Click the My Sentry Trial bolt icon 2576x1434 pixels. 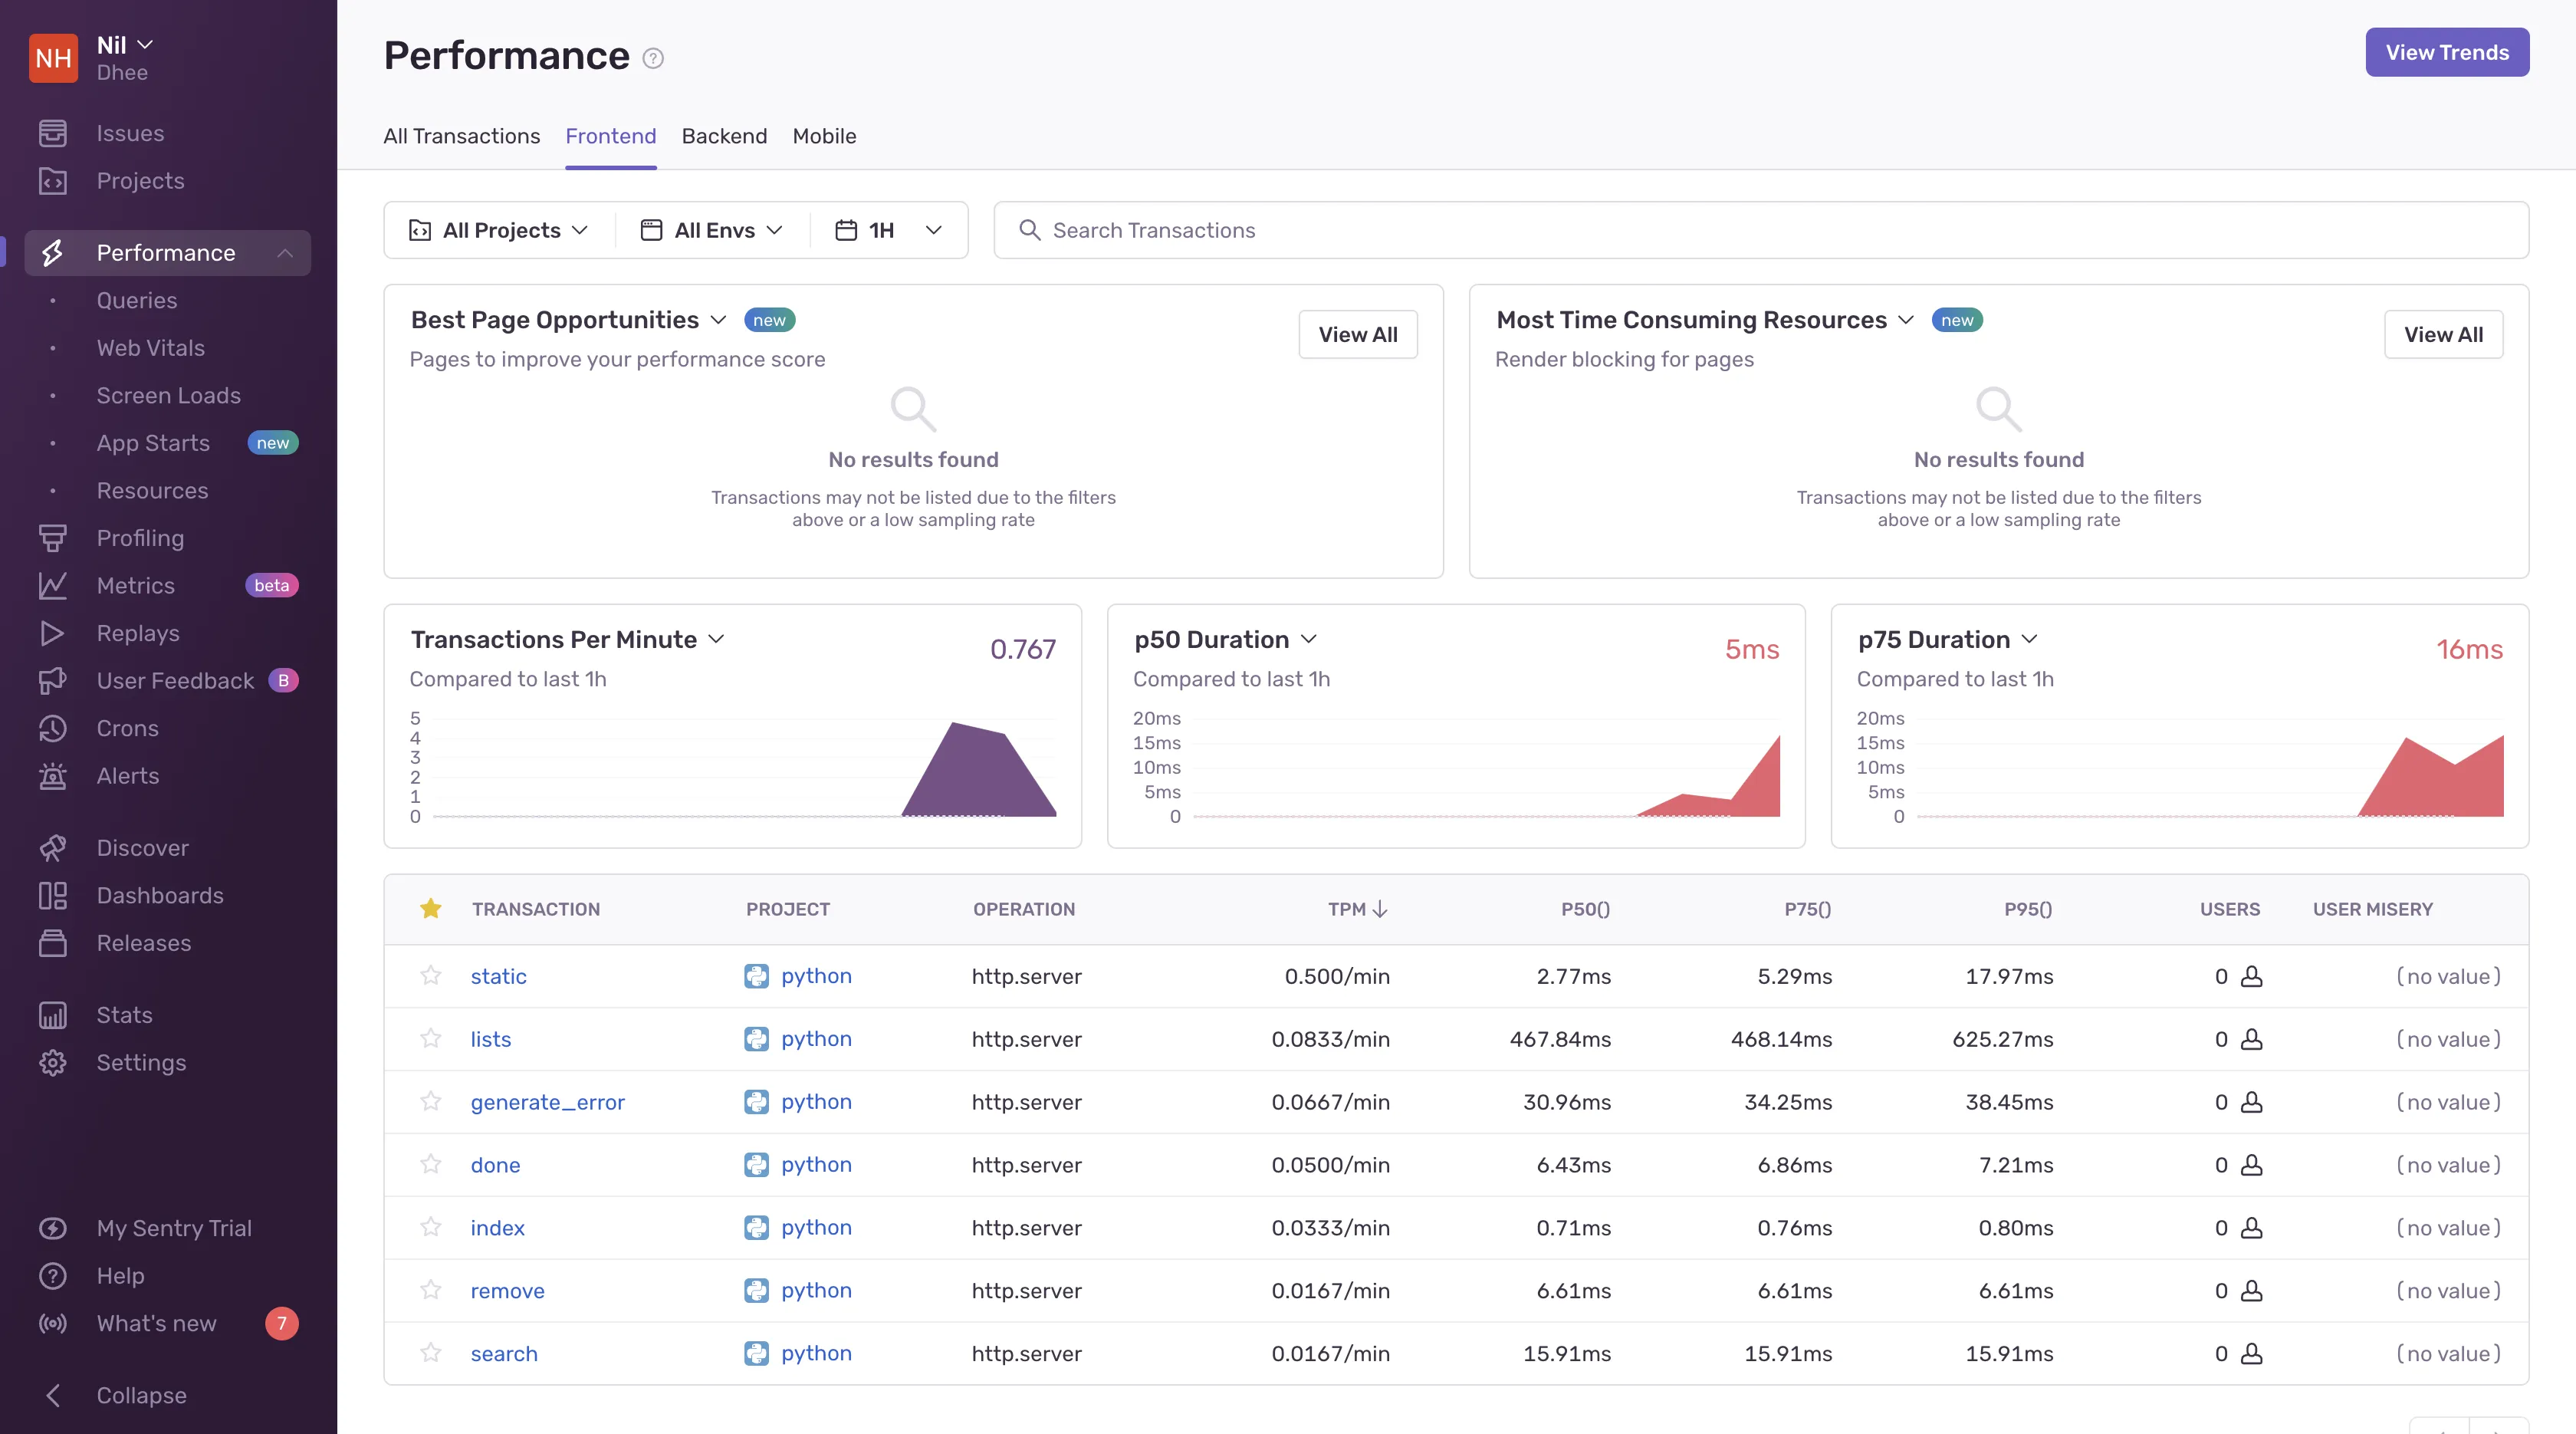(x=53, y=1228)
